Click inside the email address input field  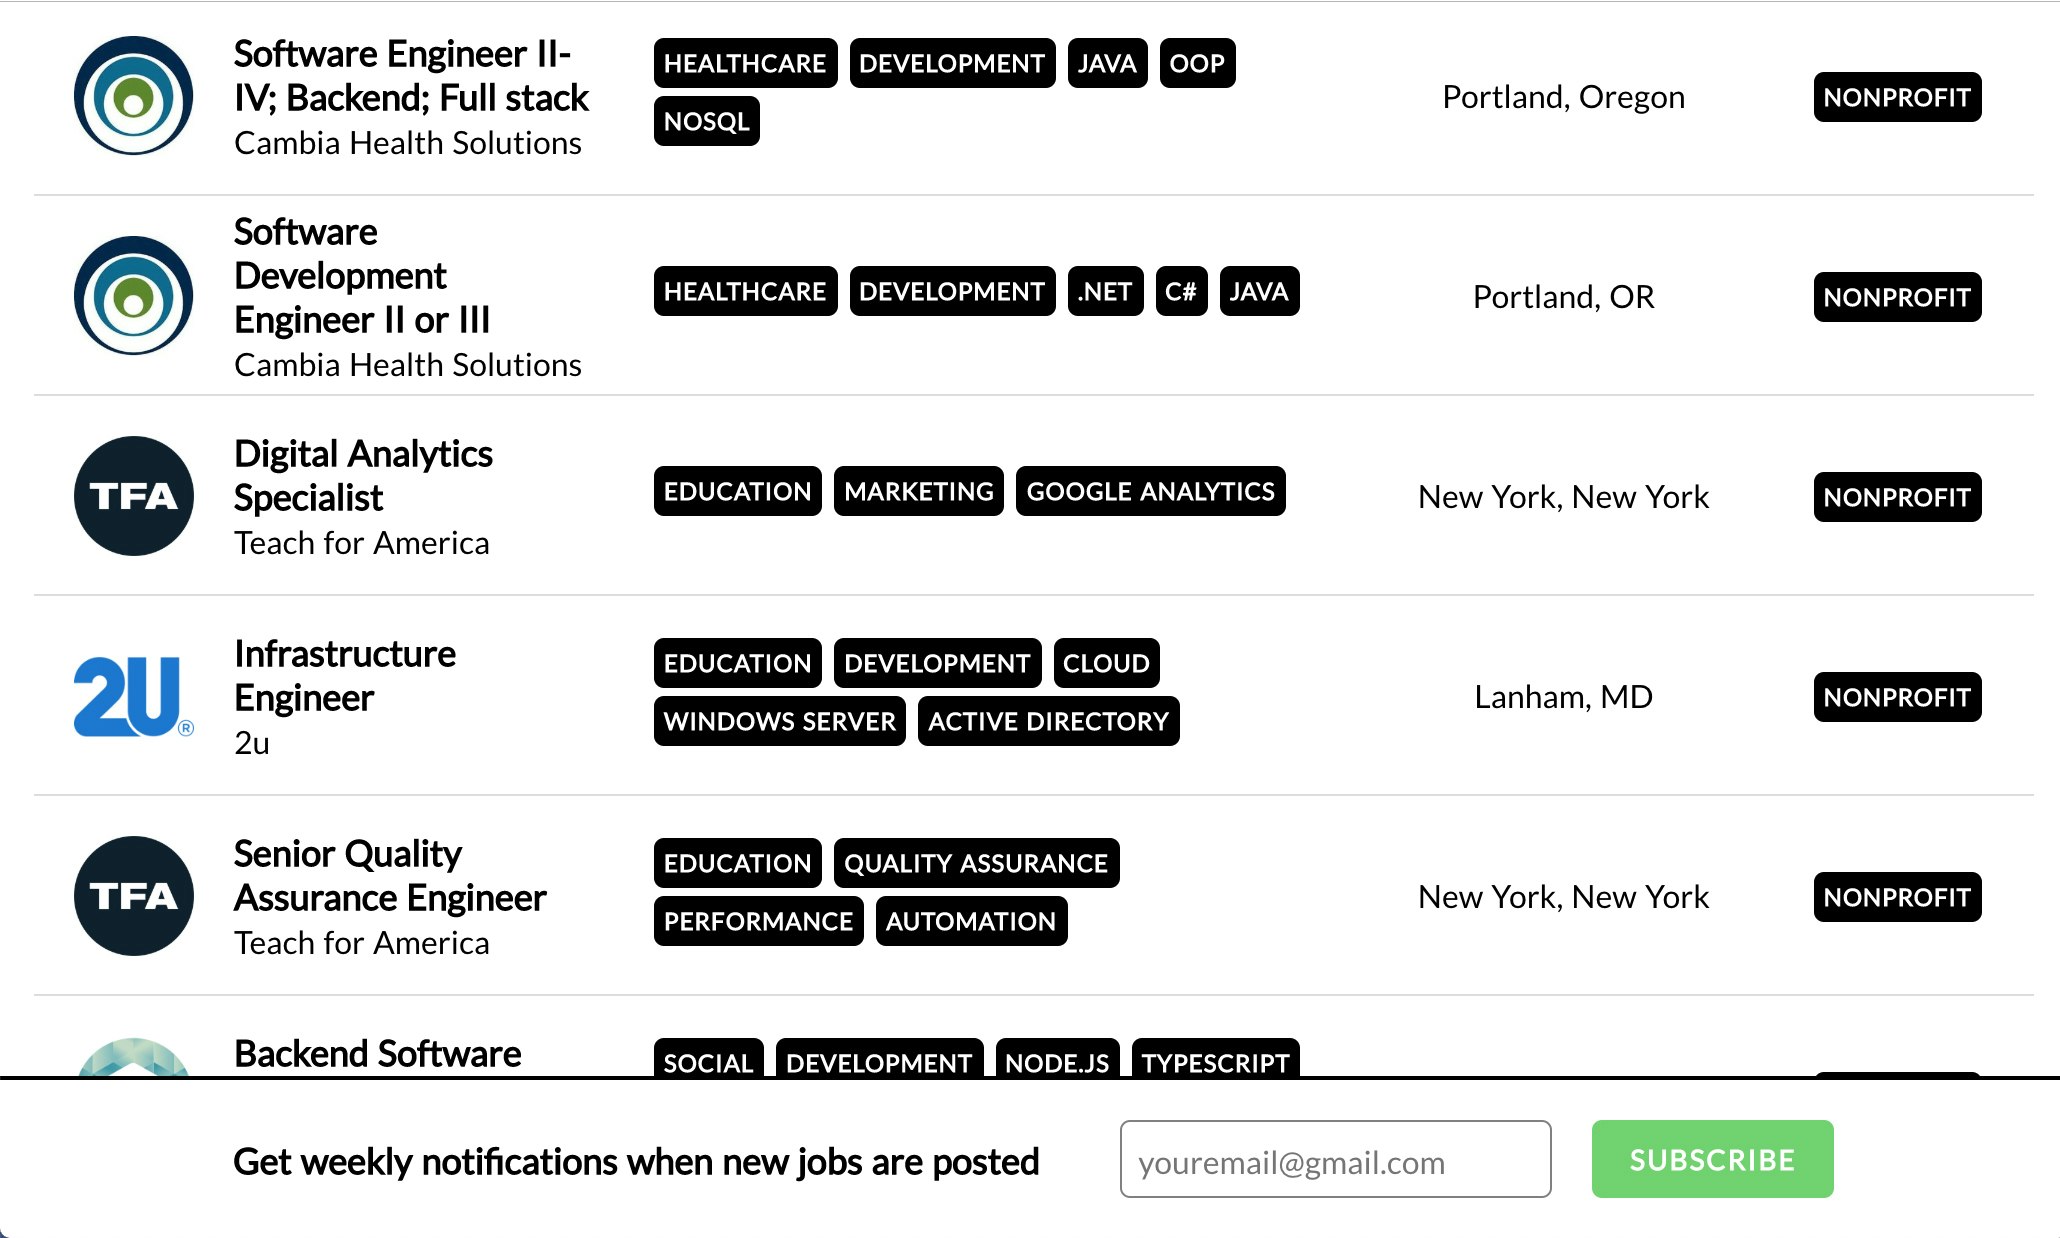point(1334,1159)
